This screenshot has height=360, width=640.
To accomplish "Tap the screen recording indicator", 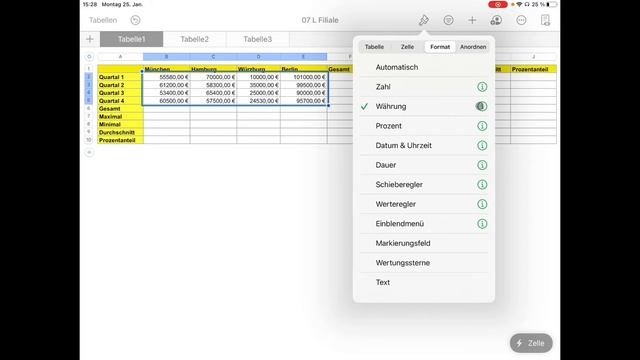I will click(498, 4).
